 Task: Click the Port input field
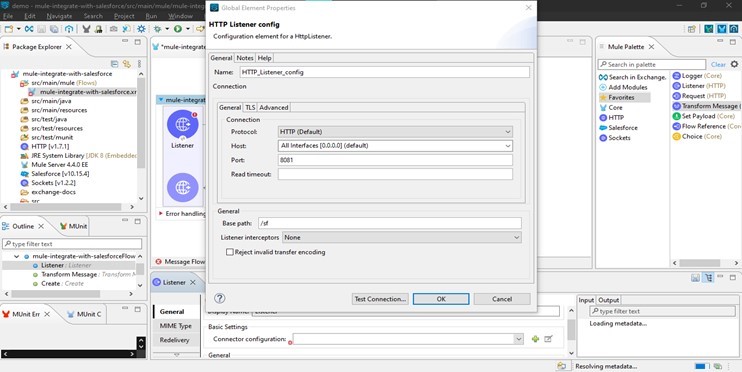pyautogui.click(x=395, y=160)
